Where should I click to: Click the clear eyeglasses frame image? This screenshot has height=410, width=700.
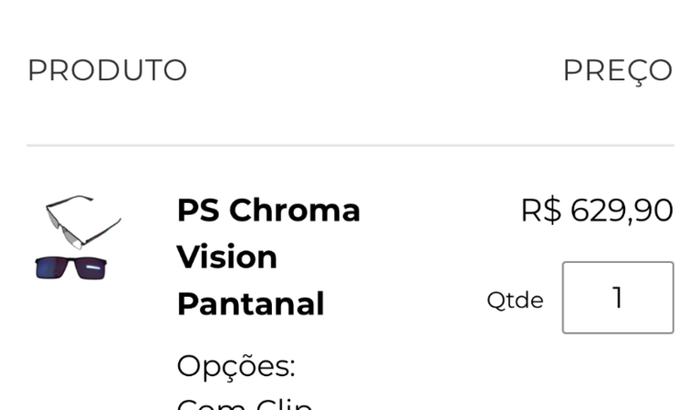[x=82, y=220]
